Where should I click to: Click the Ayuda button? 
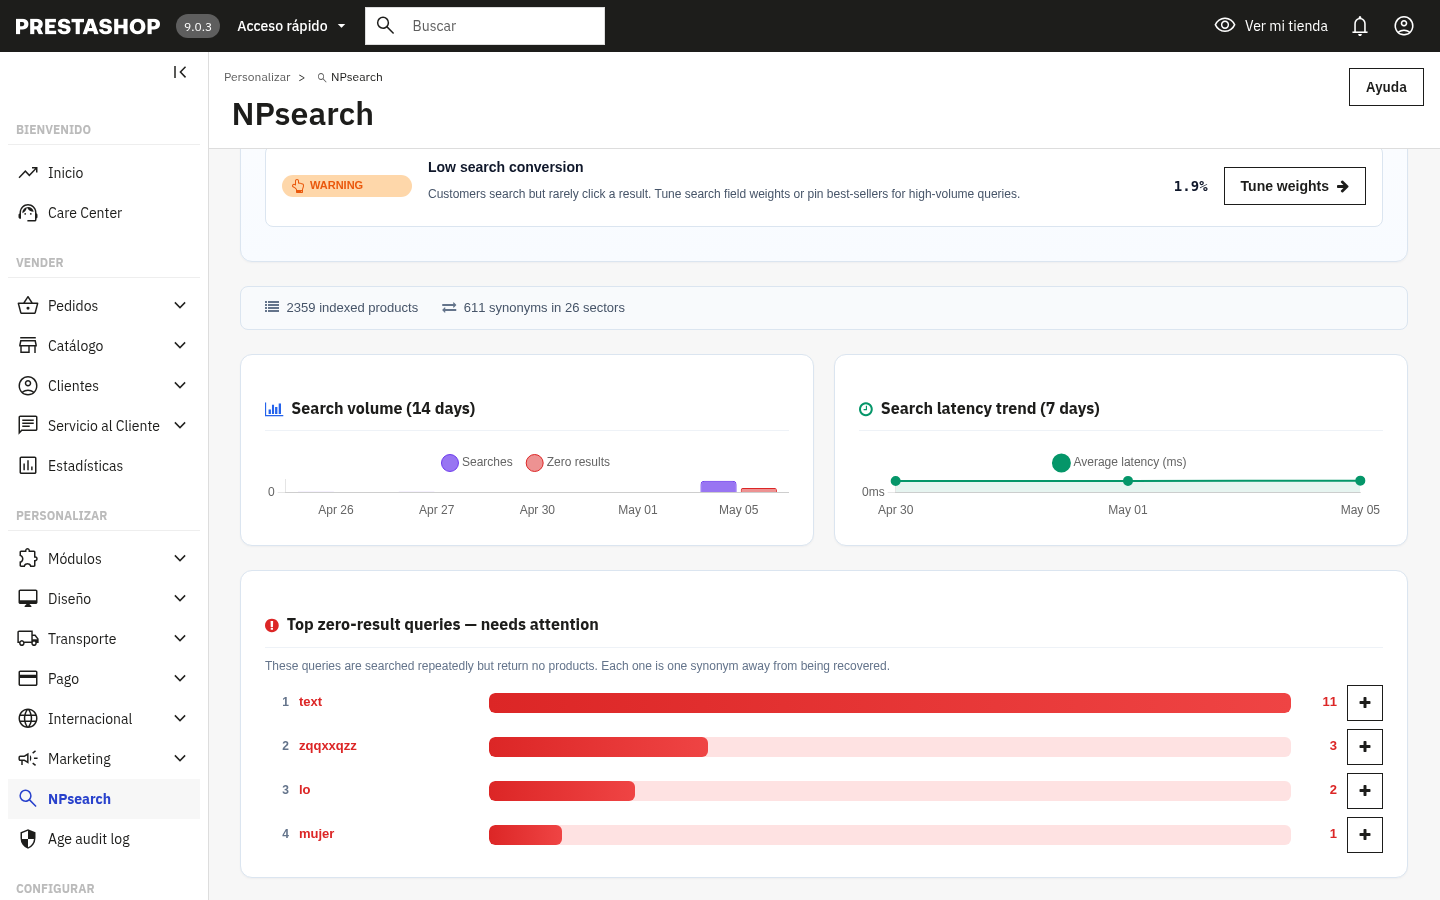click(1386, 87)
